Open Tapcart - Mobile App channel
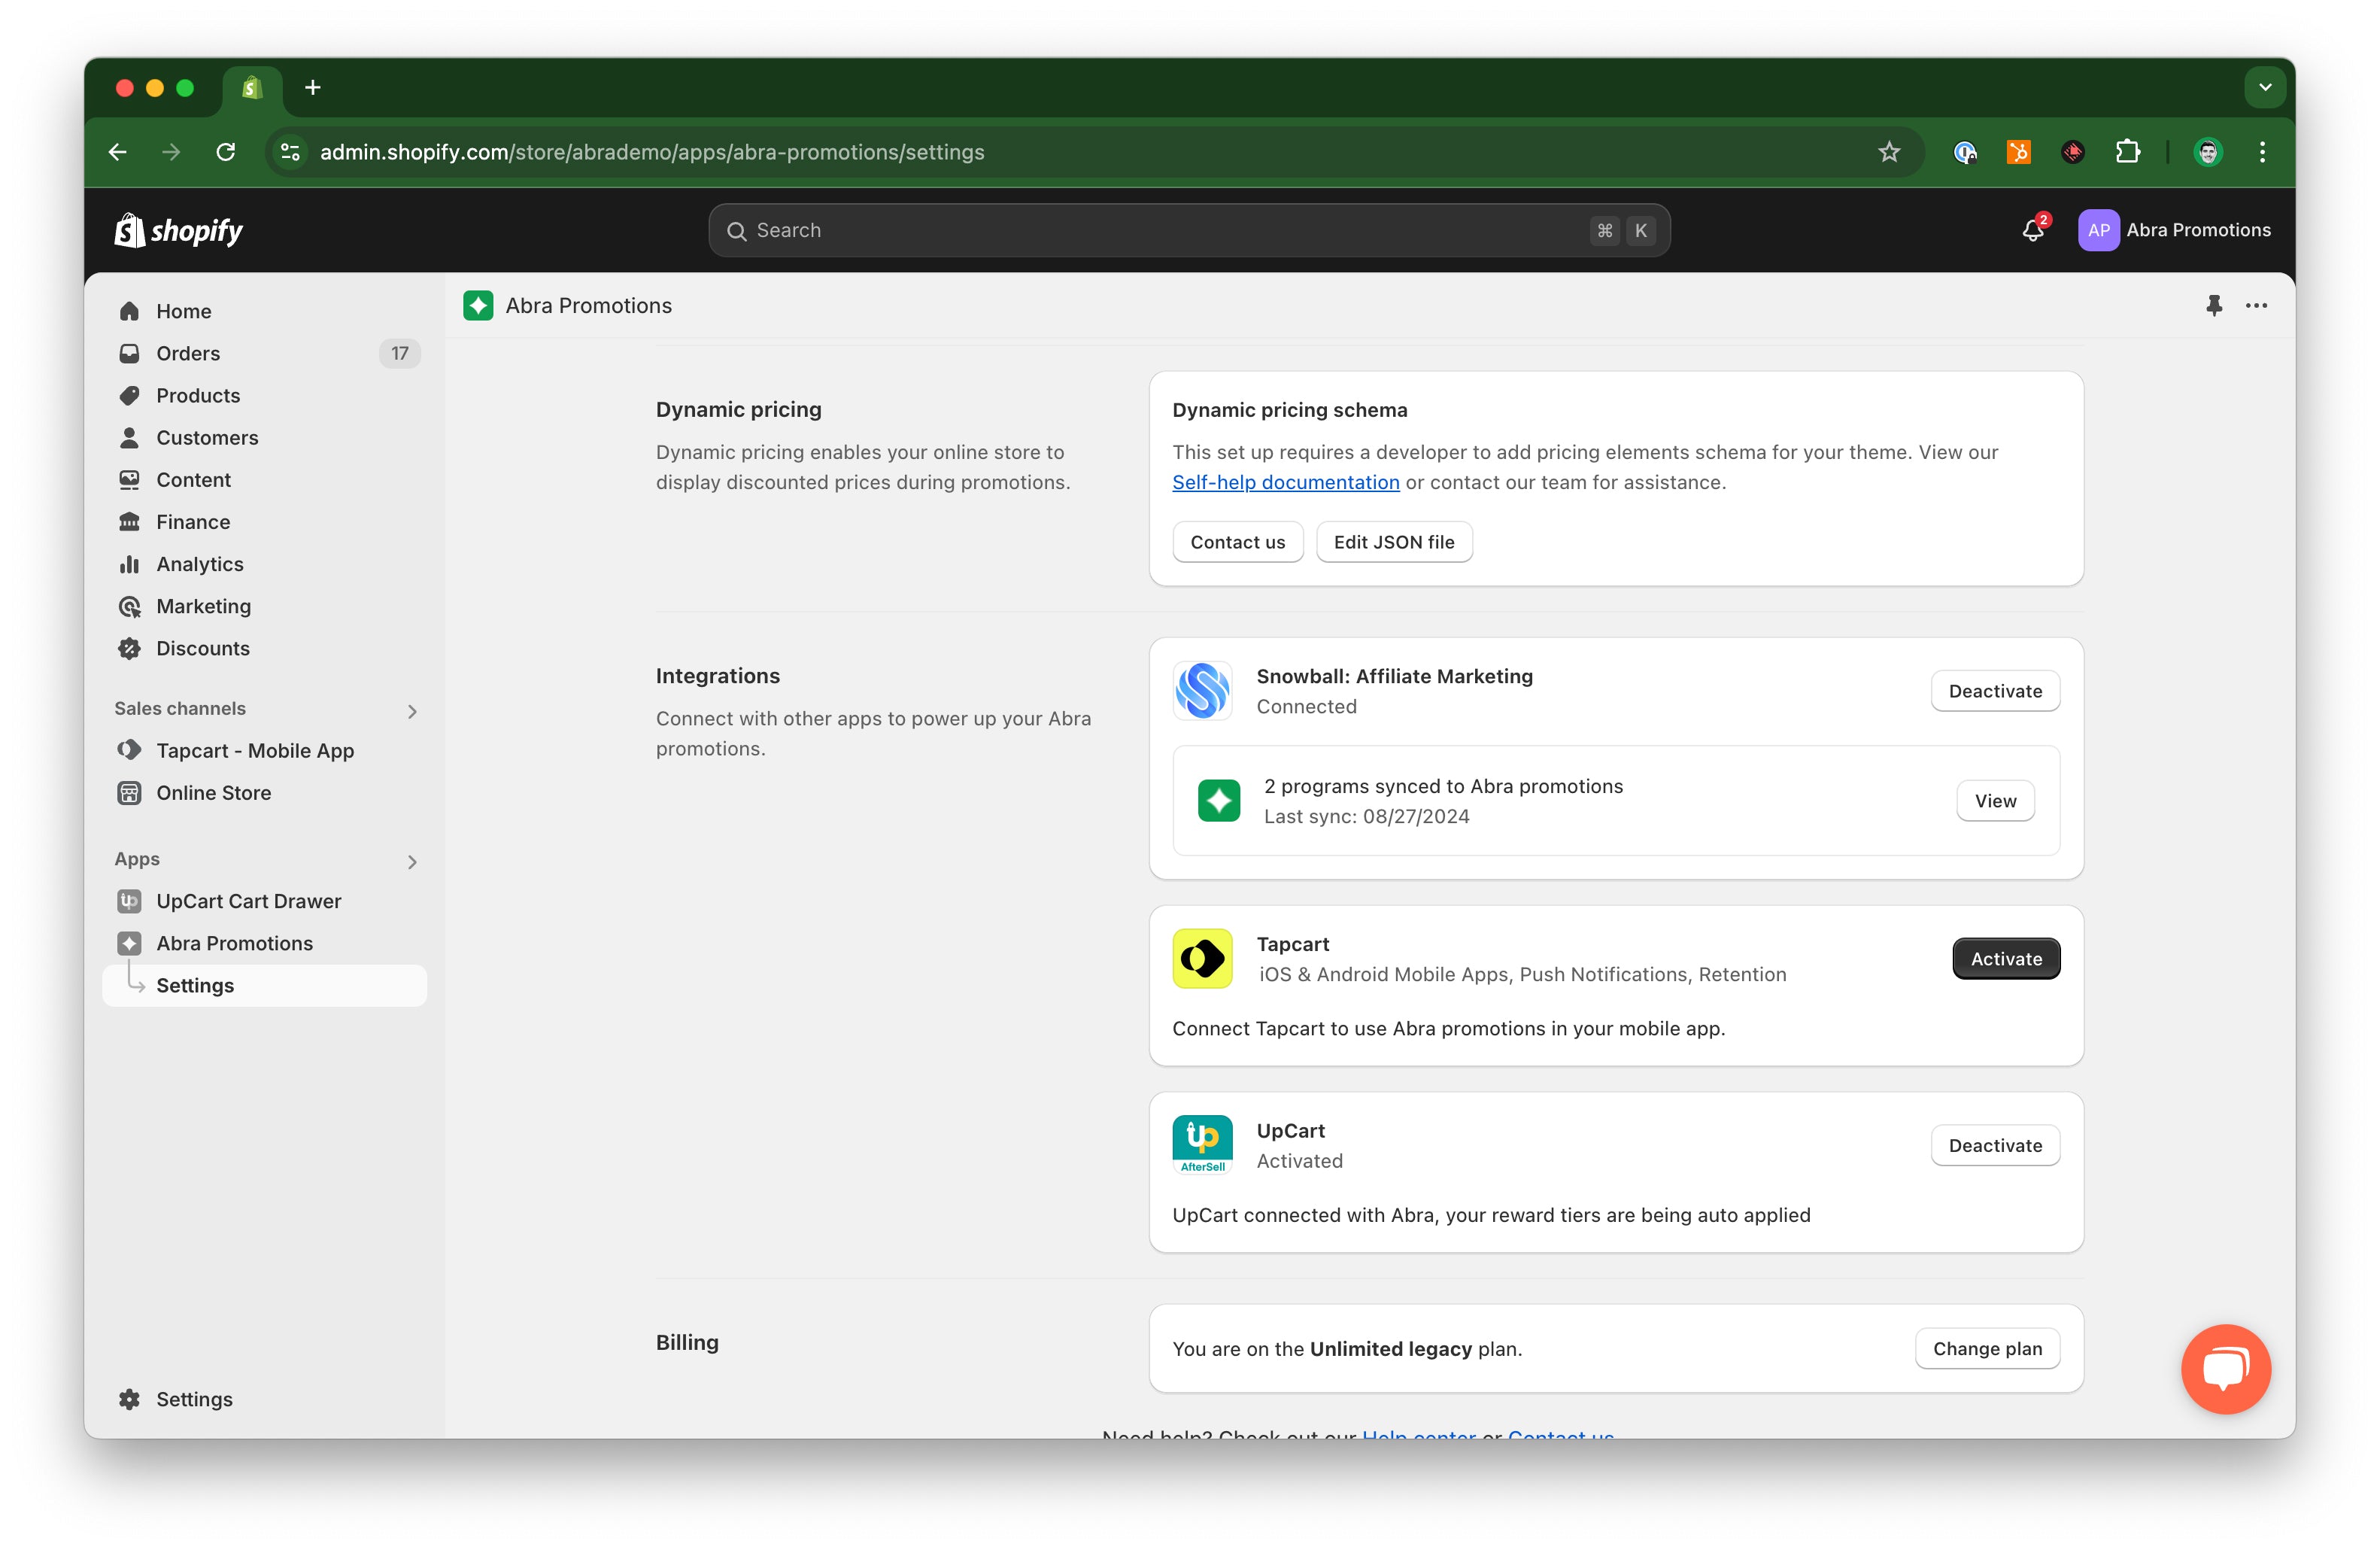Screen dimensions: 2380x1550 click(x=265, y=750)
